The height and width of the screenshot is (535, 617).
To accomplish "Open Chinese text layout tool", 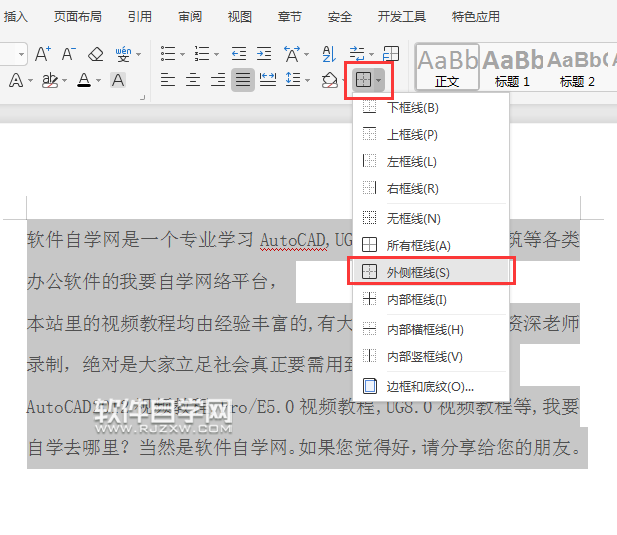I will tap(292, 54).
